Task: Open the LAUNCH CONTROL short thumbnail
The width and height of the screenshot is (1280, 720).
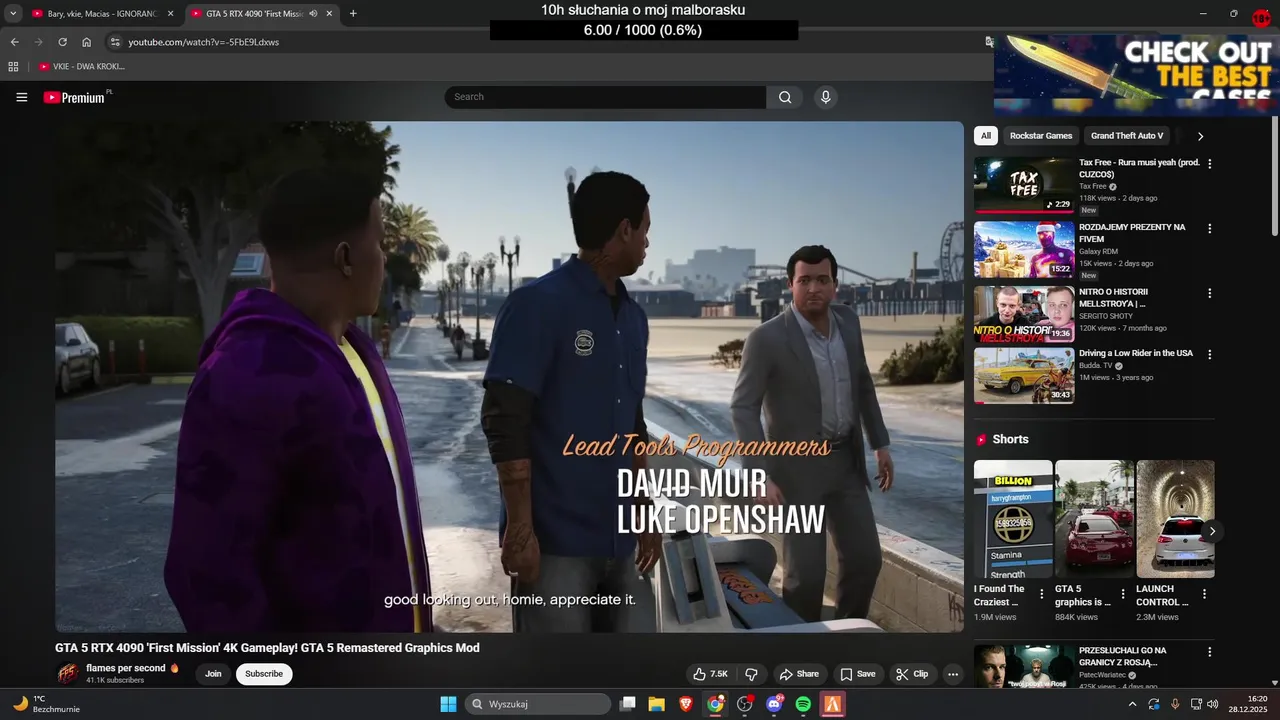Action: (x=1175, y=519)
